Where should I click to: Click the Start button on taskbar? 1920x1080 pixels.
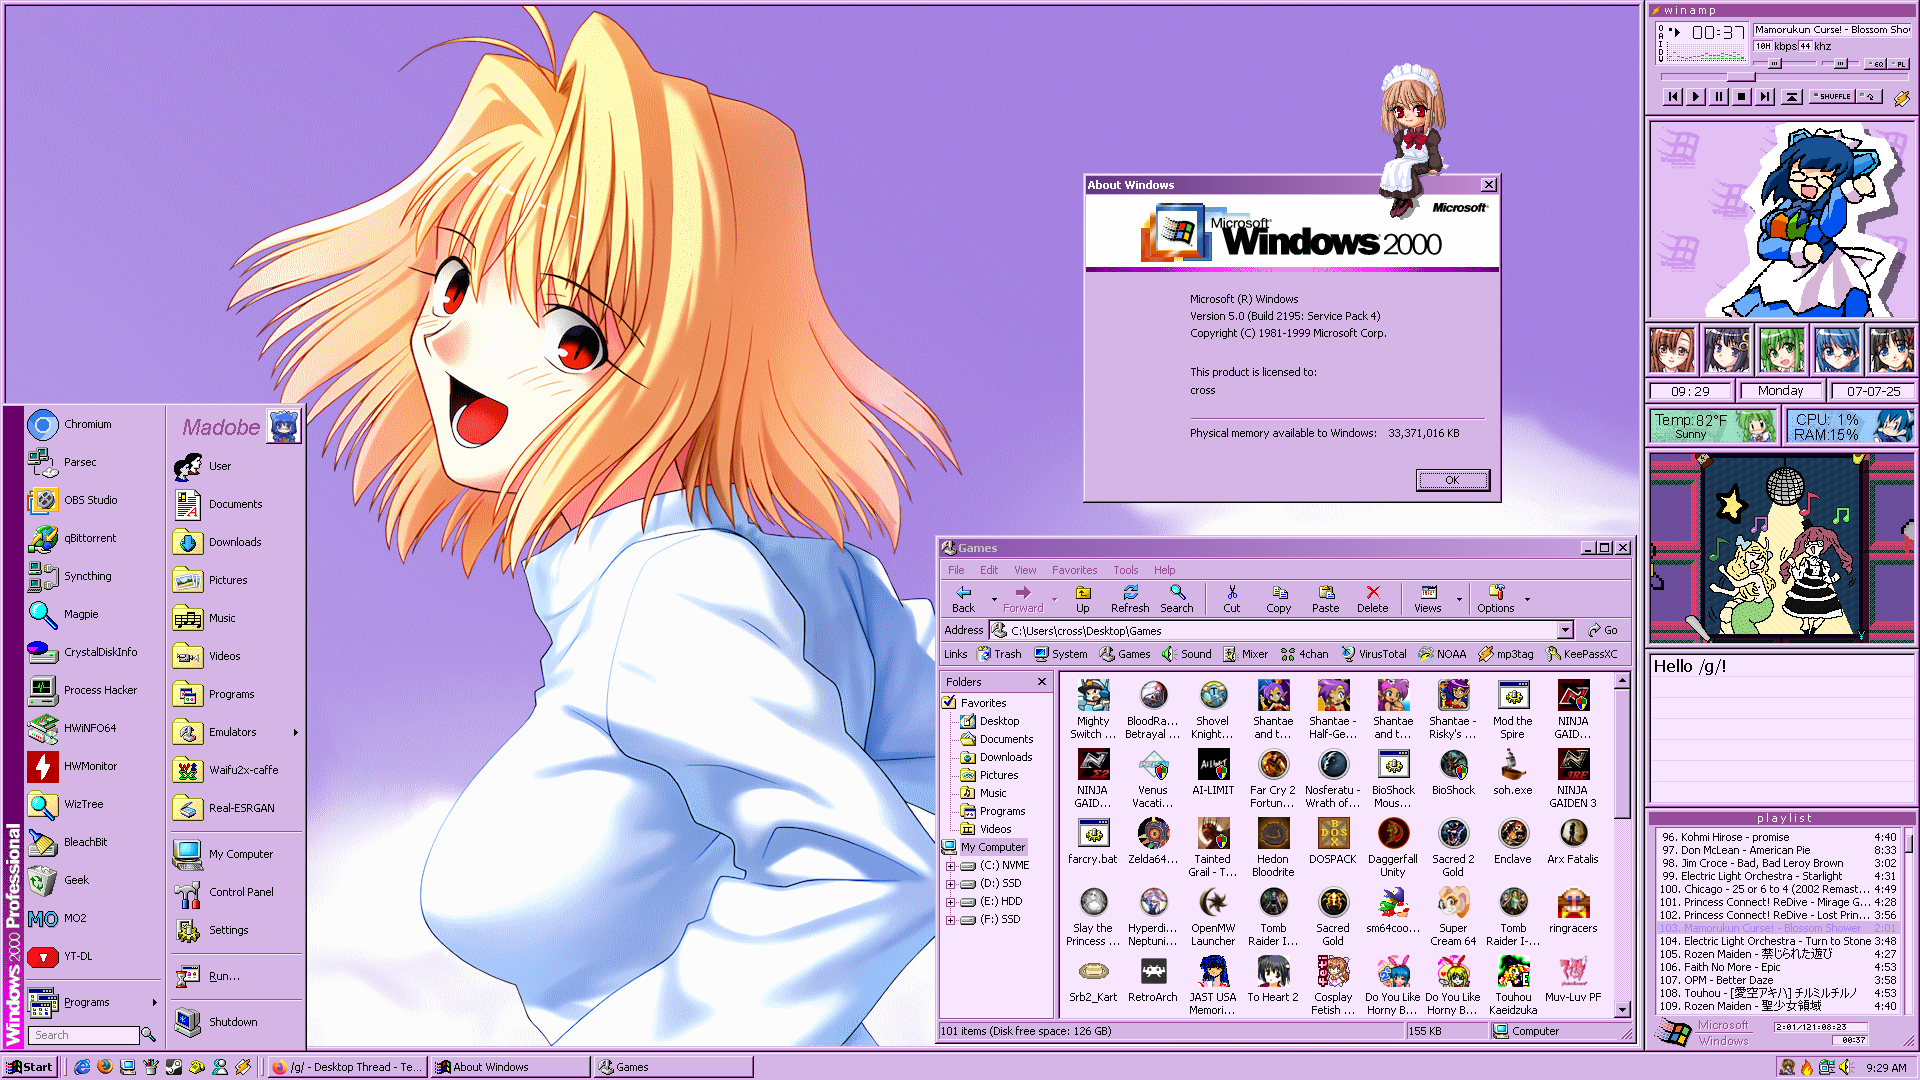29,1067
